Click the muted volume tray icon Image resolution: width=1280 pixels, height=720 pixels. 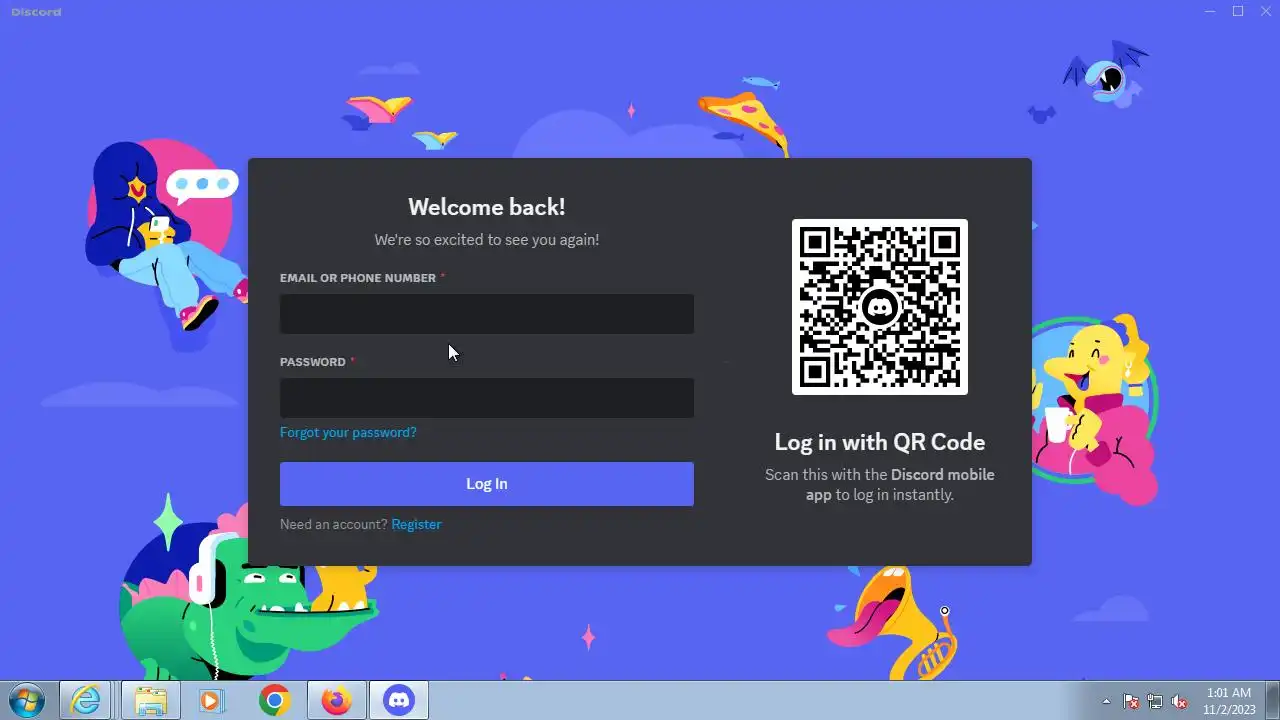tap(1179, 701)
